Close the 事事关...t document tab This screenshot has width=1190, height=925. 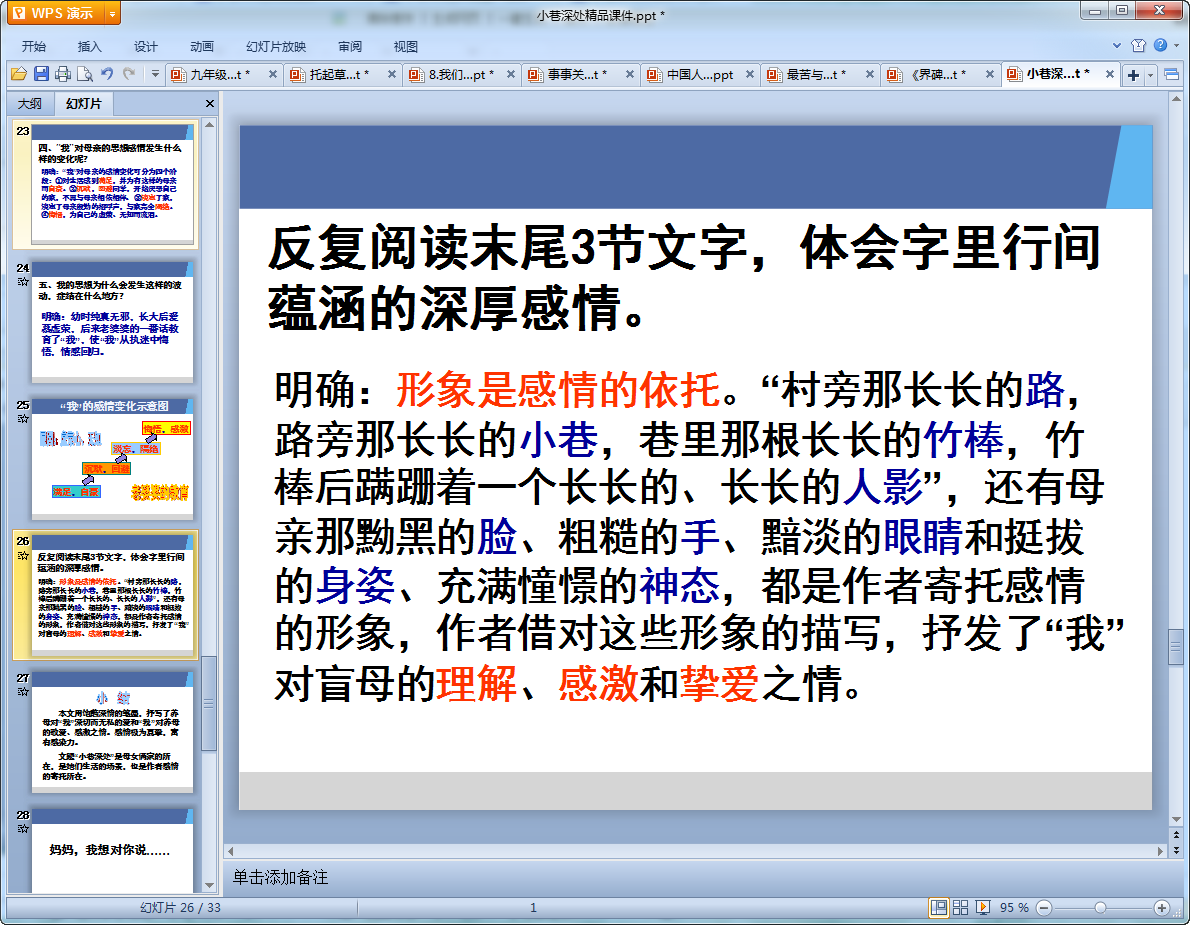click(x=629, y=74)
